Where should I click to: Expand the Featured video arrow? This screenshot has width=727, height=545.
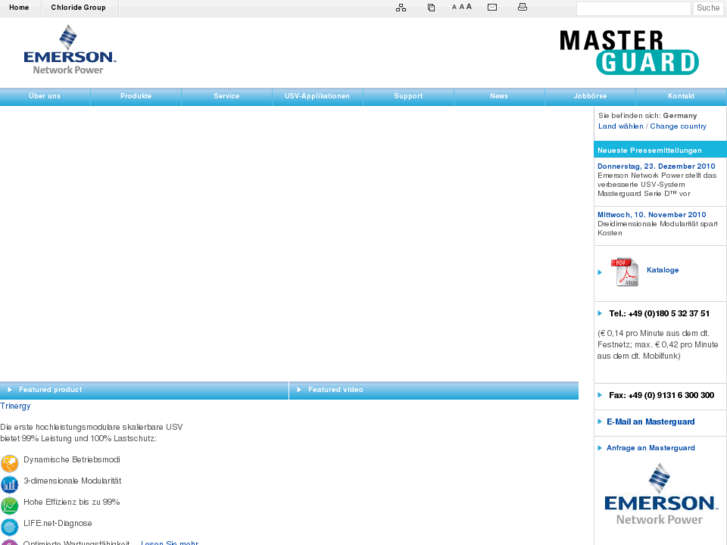point(299,390)
